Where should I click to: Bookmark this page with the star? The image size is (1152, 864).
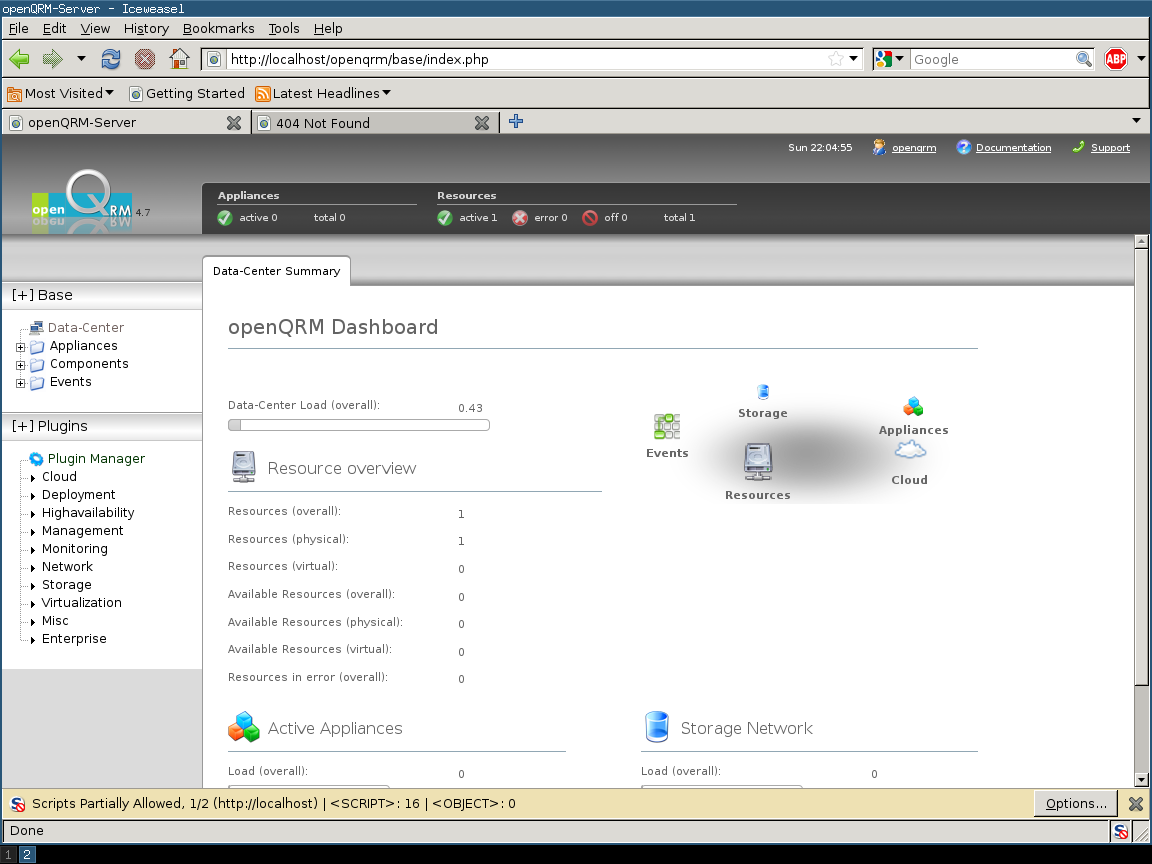[x=835, y=59]
